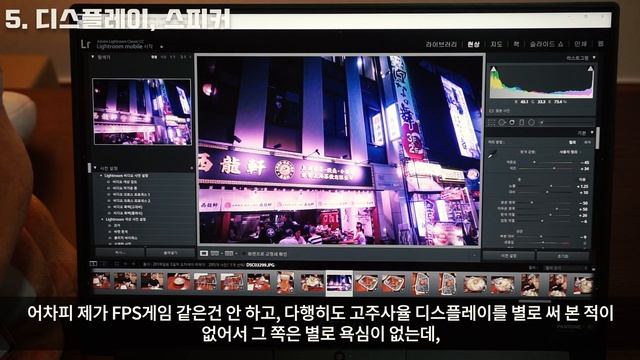Click the Reset button in right panel
Image resolution: width=640 pixels, height=360 pixels.
click(562, 256)
